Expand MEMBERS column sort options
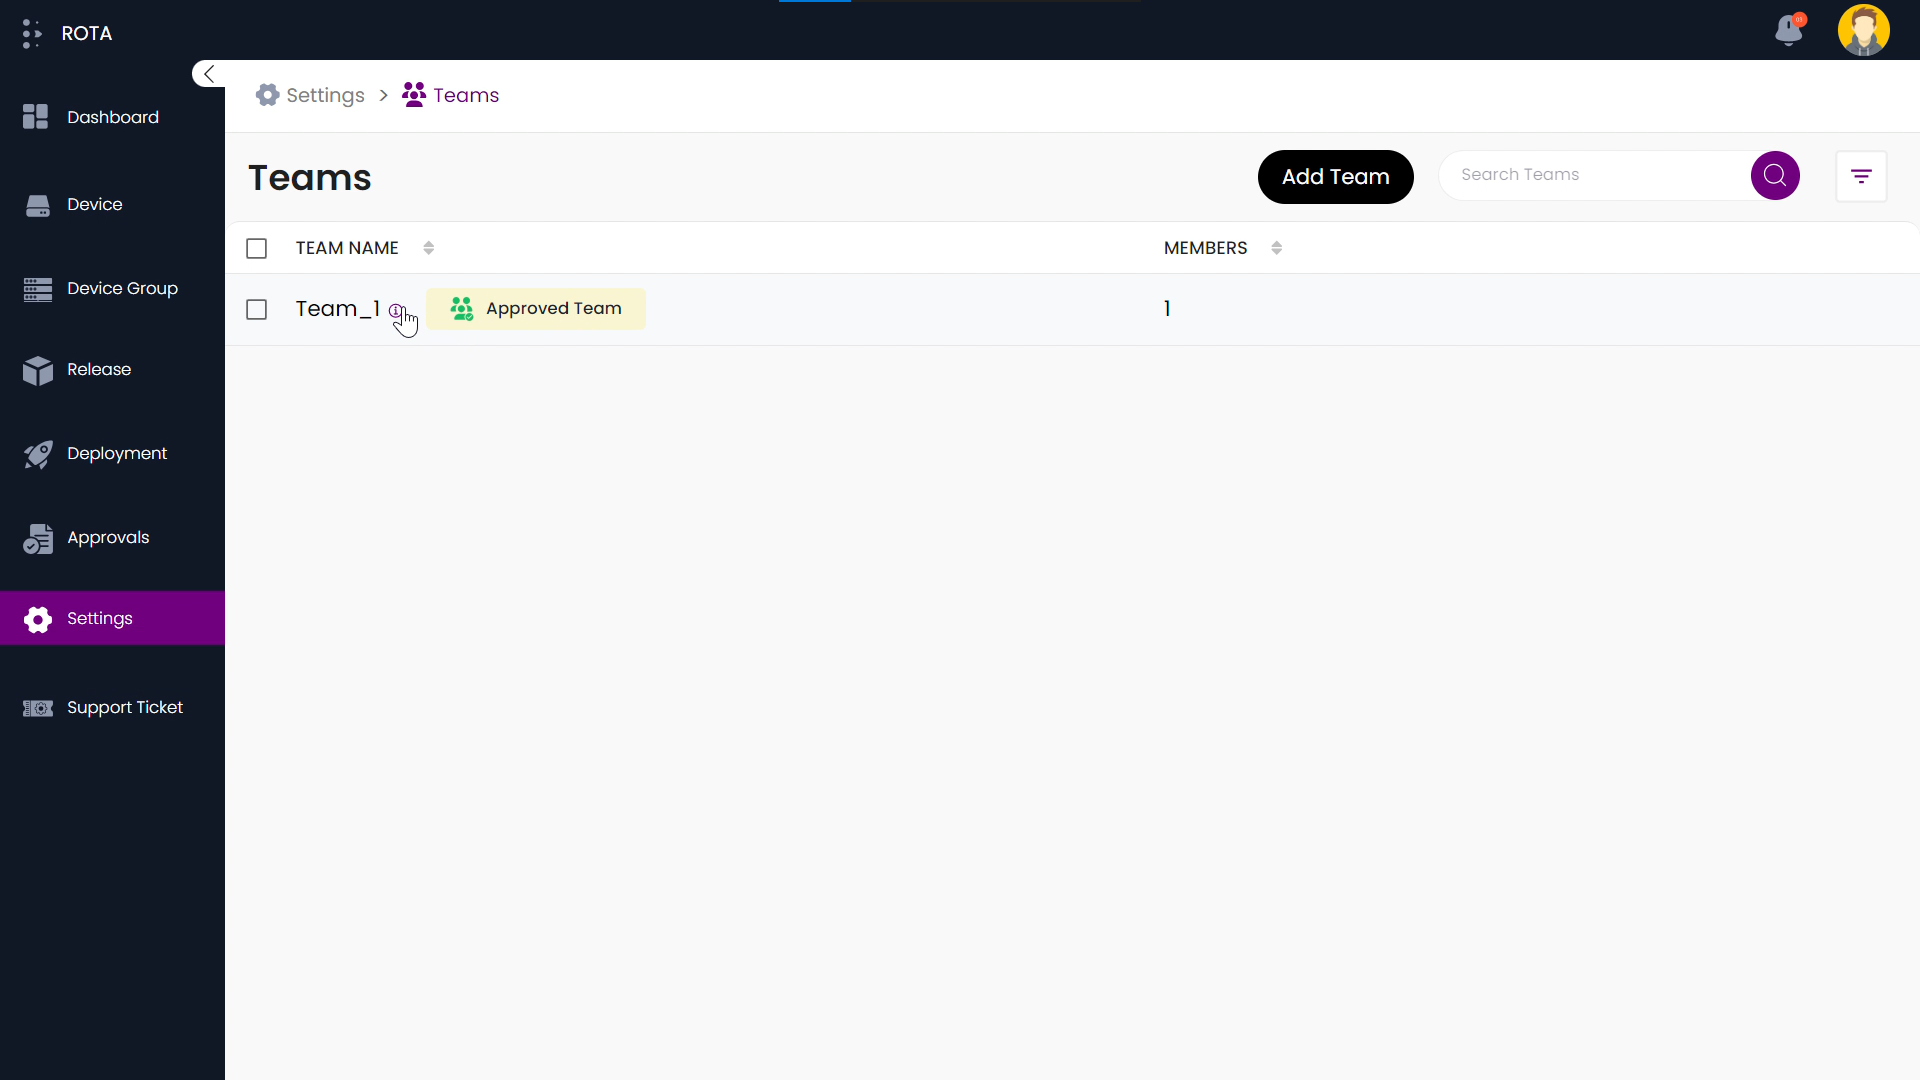The height and width of the screenshot is (1080, 1920). tap(1276, 248)
